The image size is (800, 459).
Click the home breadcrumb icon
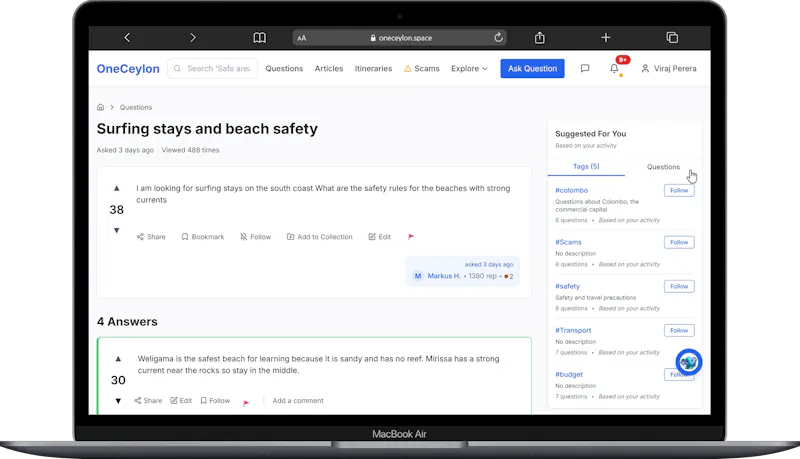[x=101, y=107]
